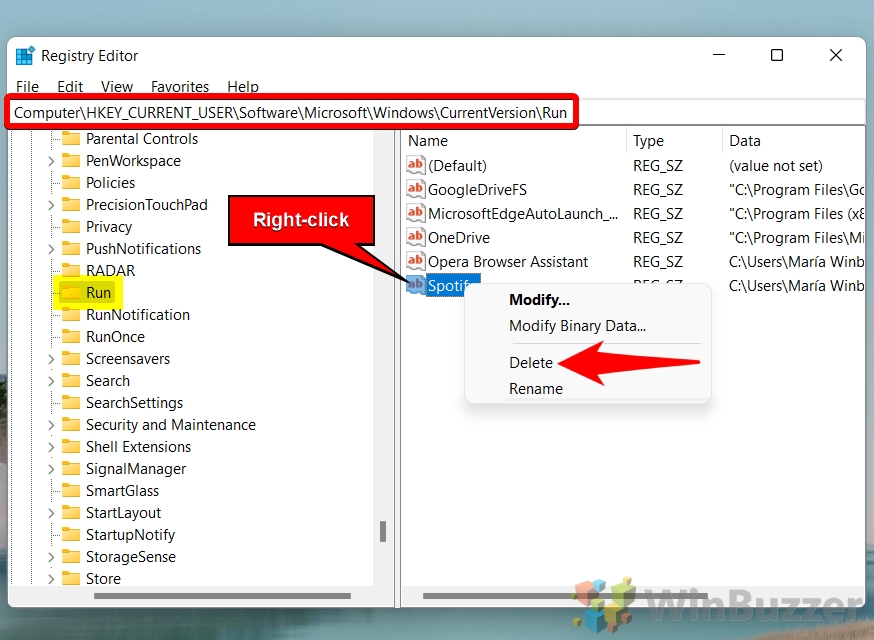Click the Shell Extensions folder icon

tap(71, 447)
